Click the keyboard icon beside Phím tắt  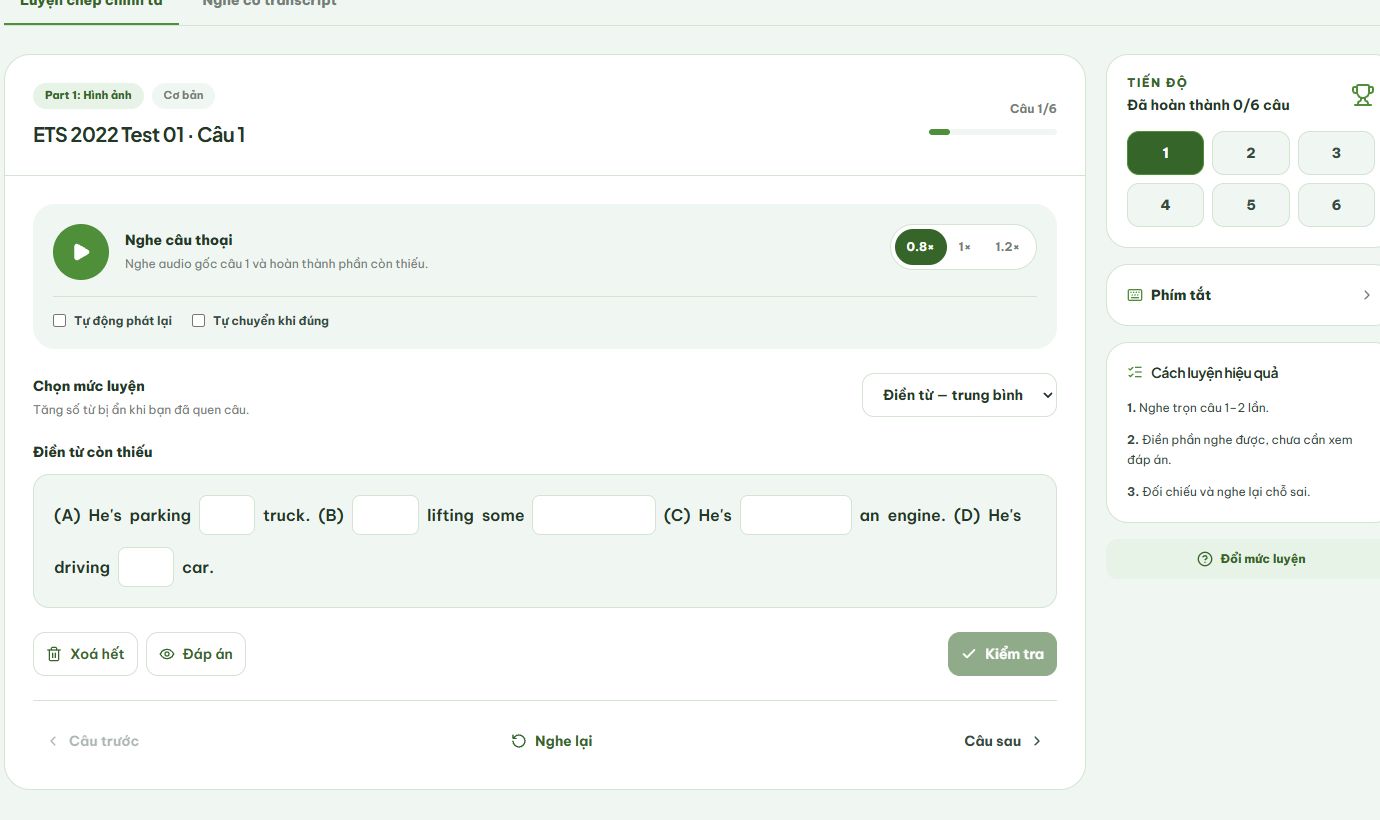[x=1134, y=295]
